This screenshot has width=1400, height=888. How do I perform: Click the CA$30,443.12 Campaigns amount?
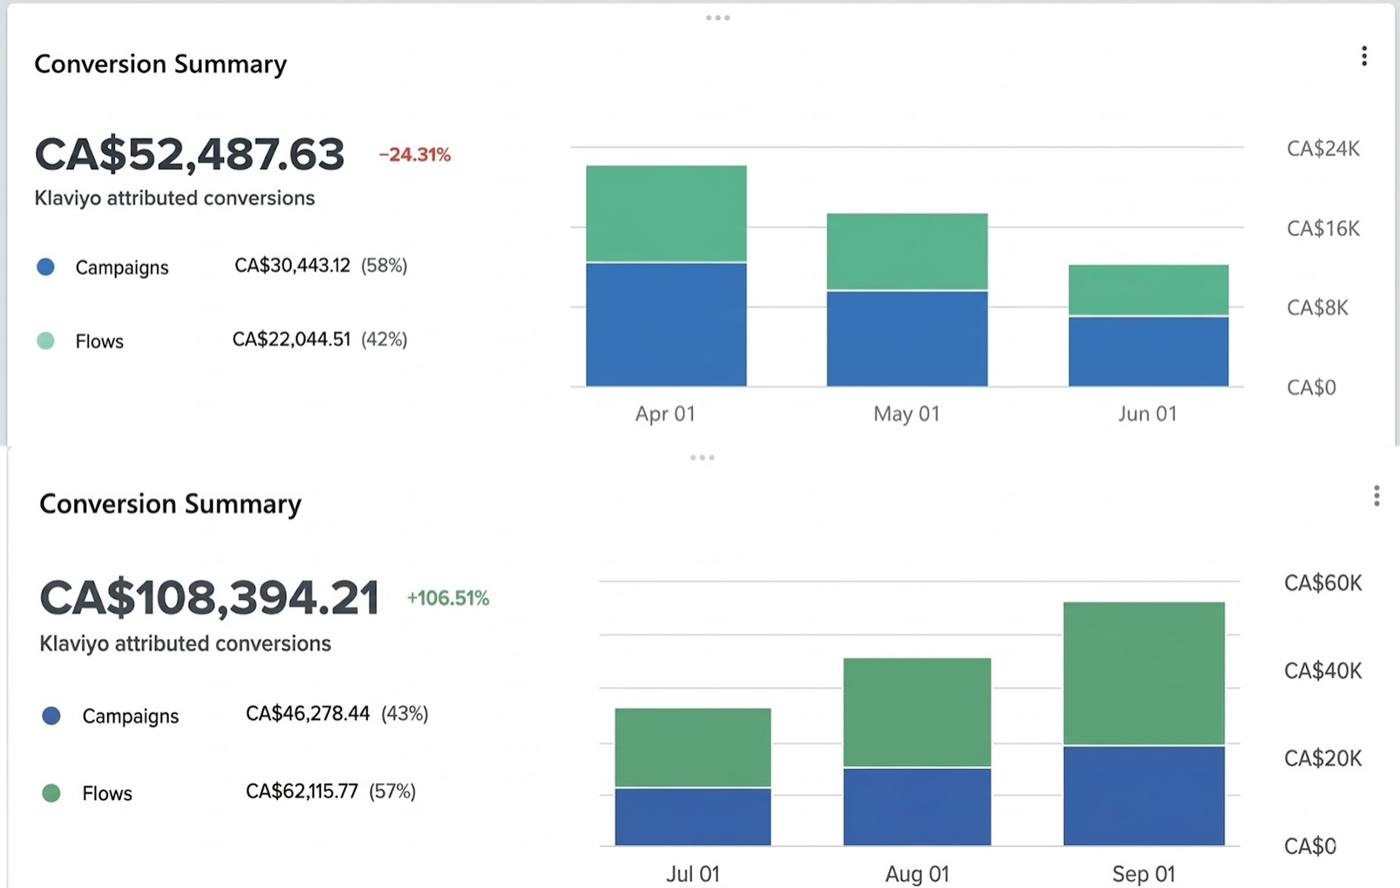[292, 265]
